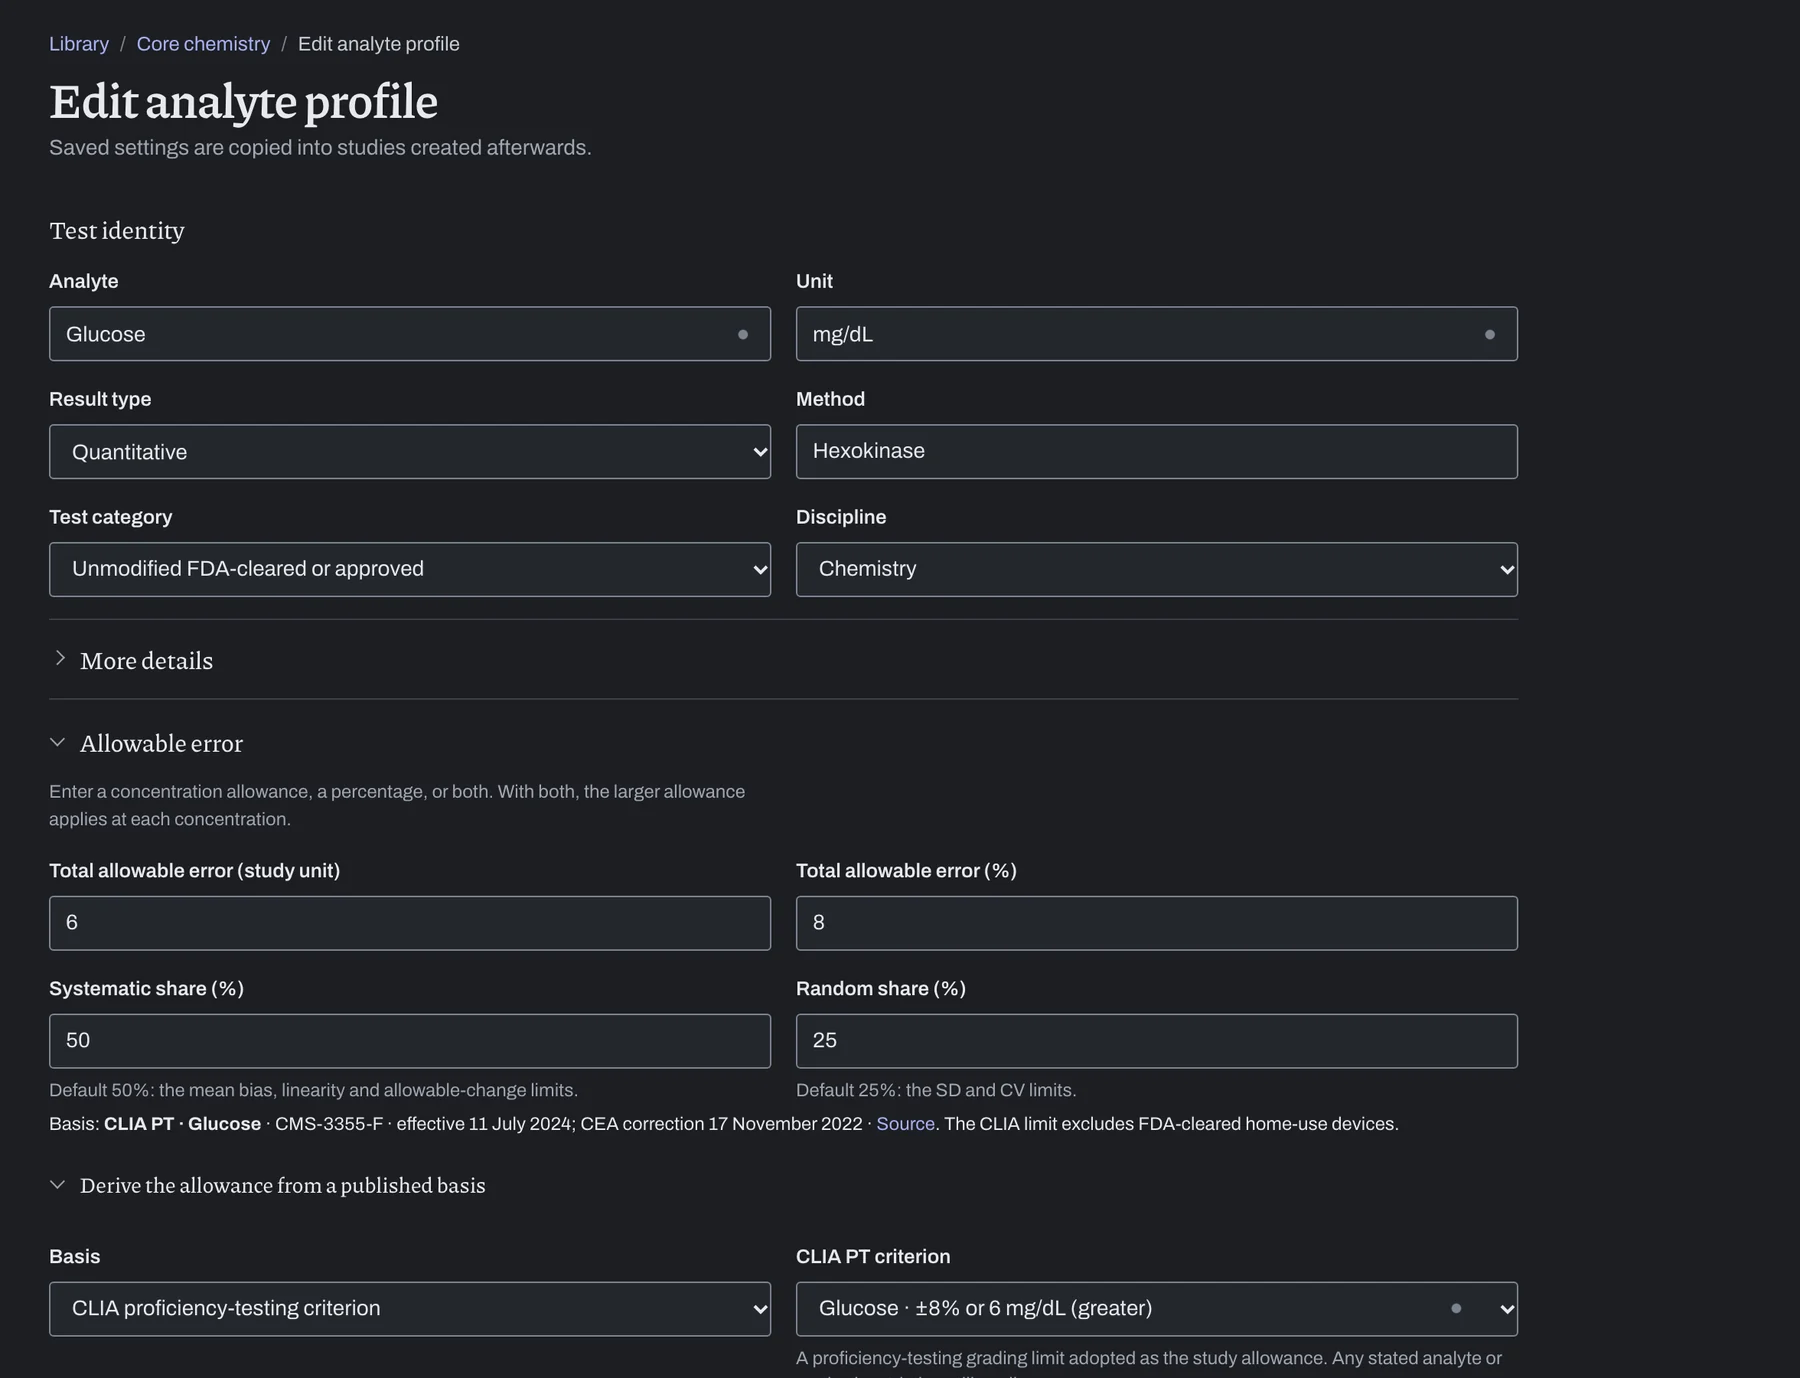Click the Unit field showing mg/dL
The width and height of the screenshot is (1800, 1378).
click(1157, 334)
